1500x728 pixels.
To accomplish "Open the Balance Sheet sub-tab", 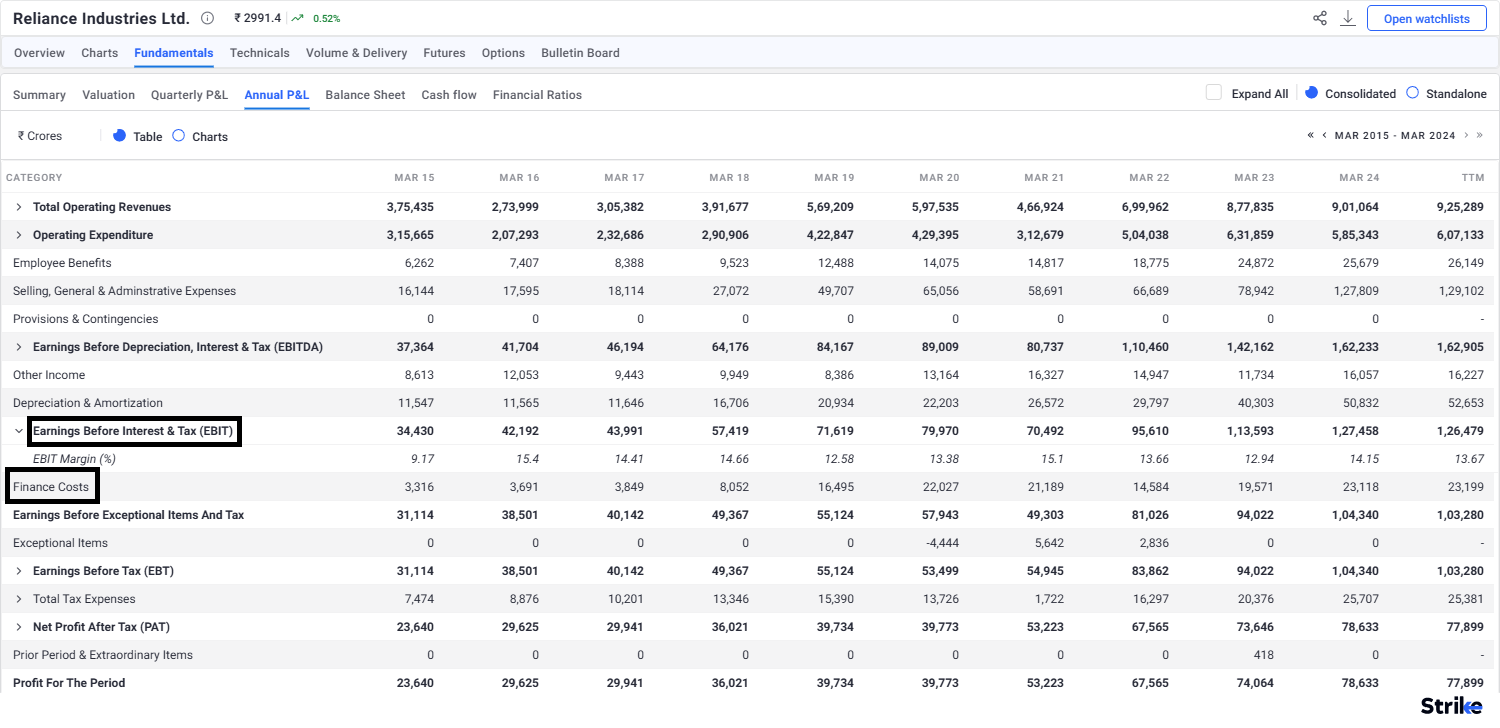I will pyautogui.click(x=365, y=95).
